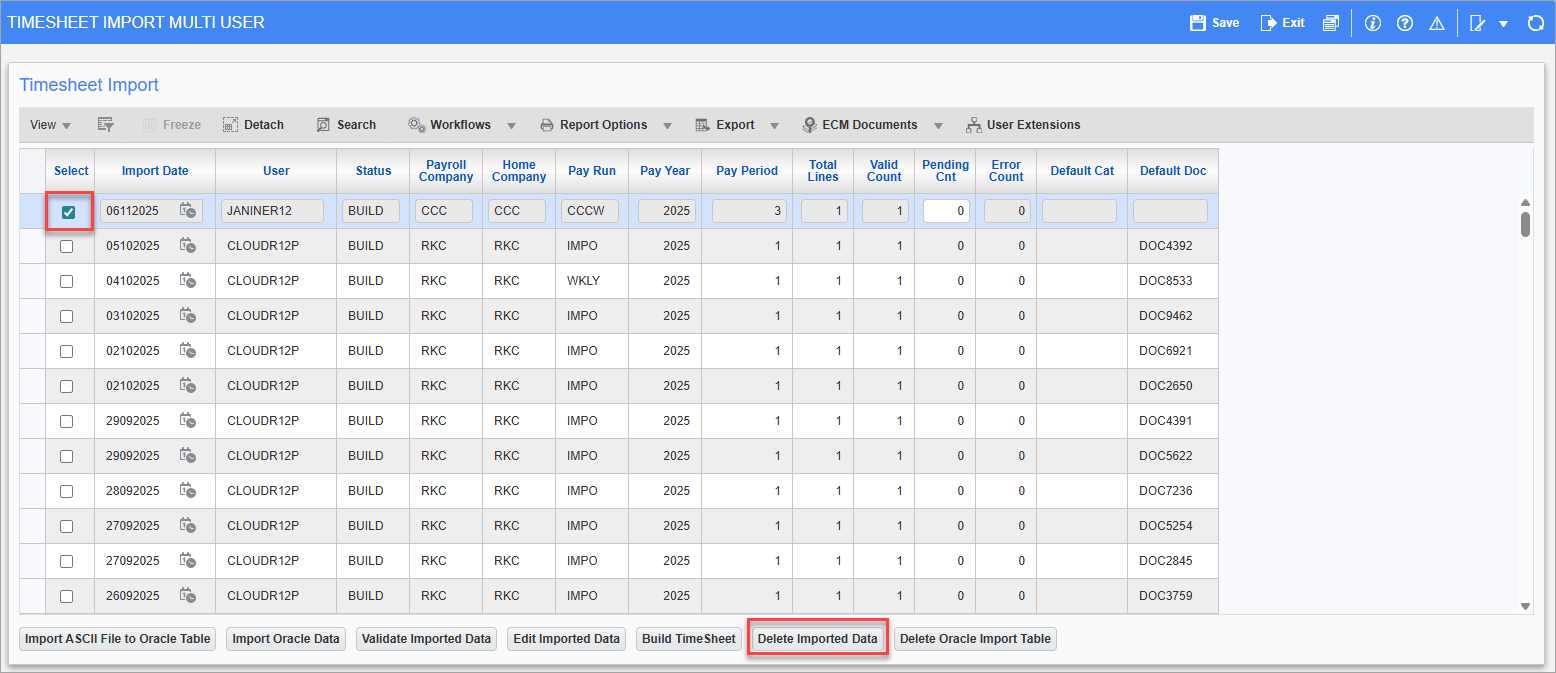1556x673 pixels.
Task: Check the checkbox on the 04102025 WKLY row
Action: (68, 281)
